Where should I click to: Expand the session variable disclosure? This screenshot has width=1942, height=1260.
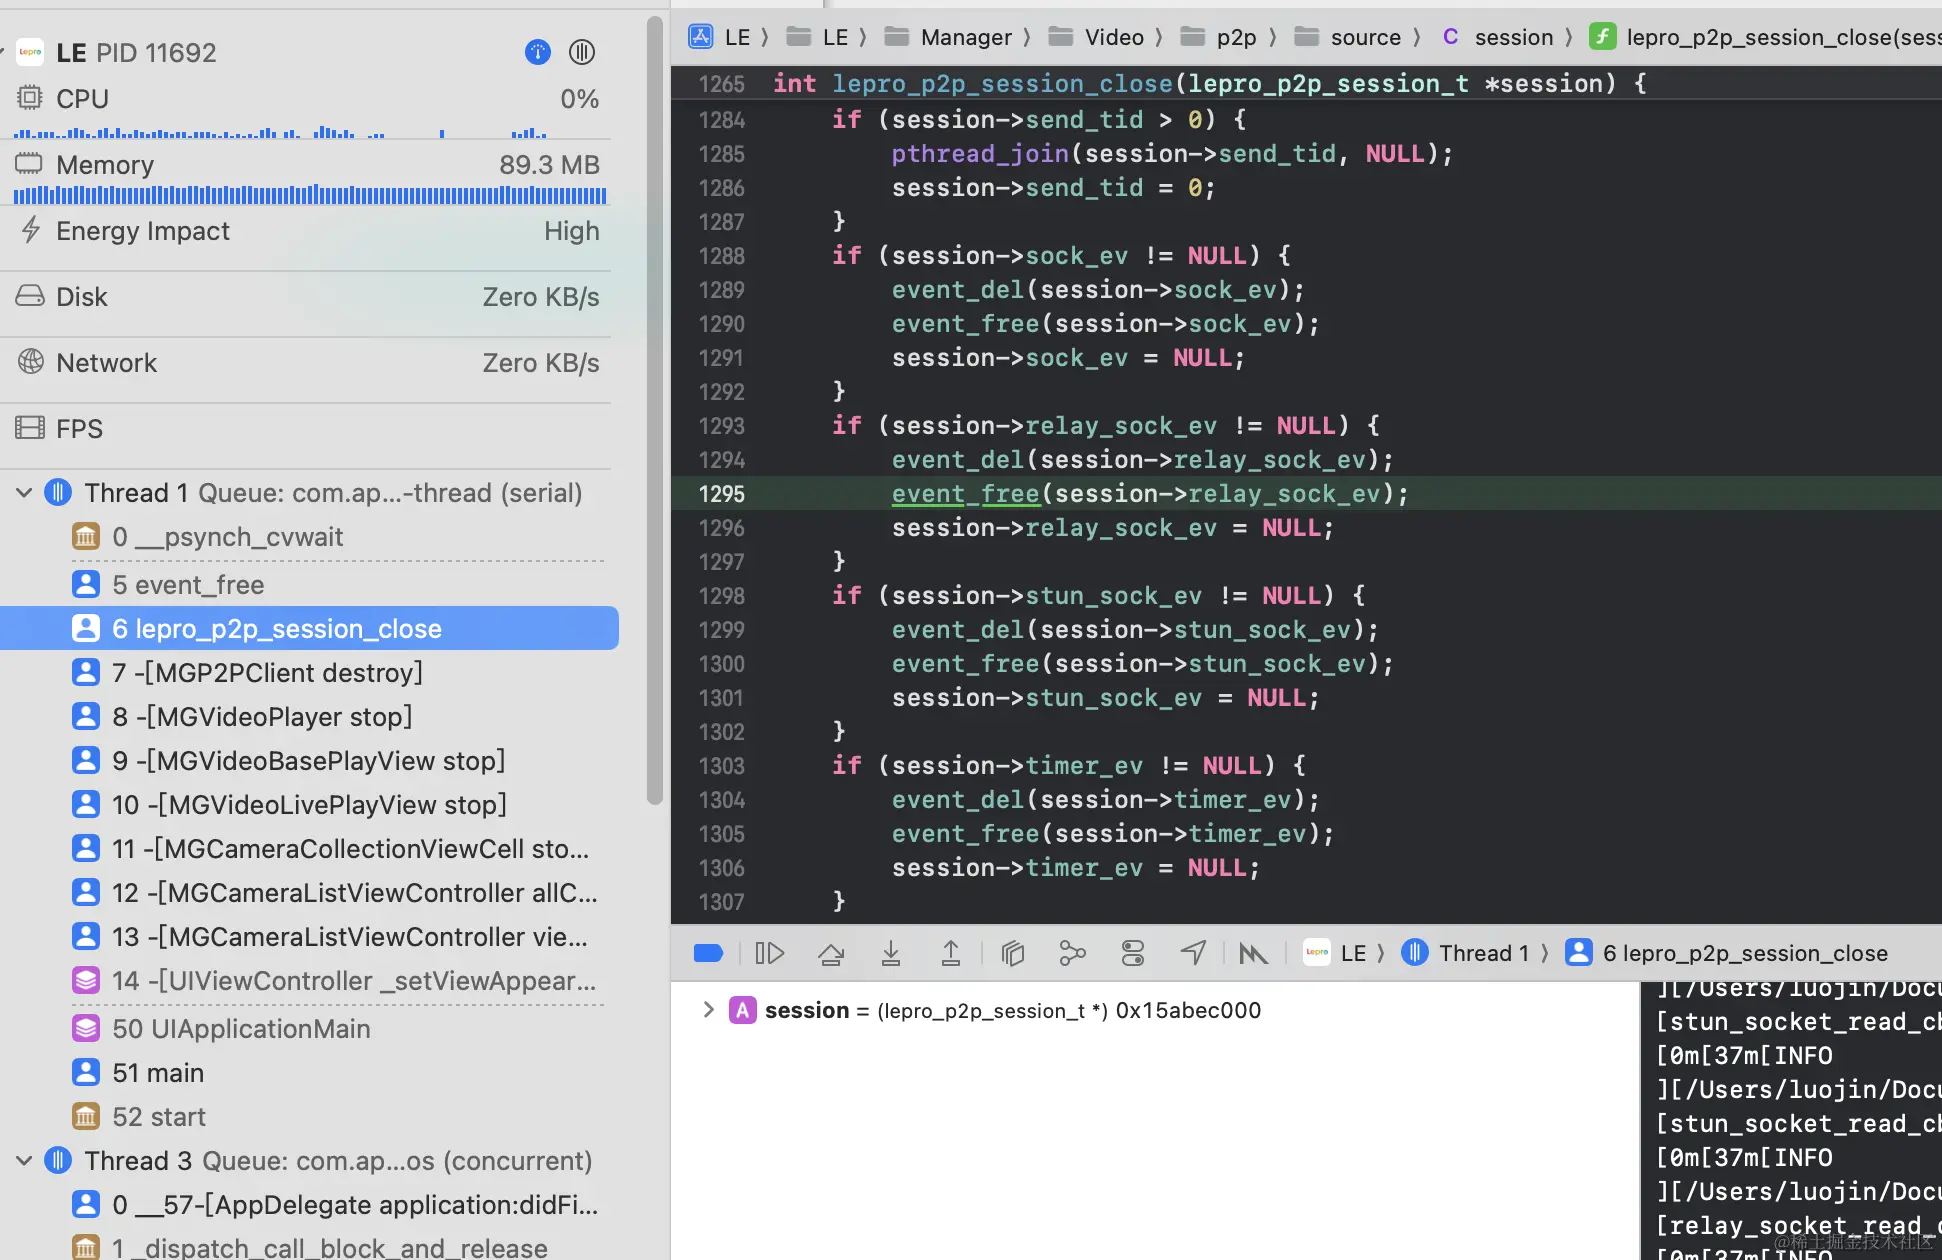tap(708, 1010)
